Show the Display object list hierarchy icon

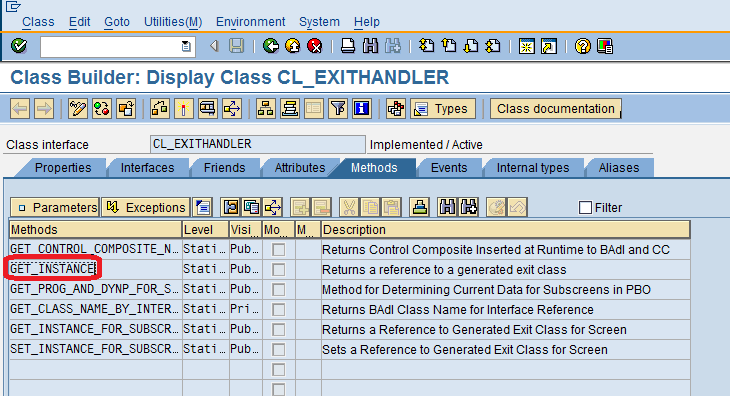(x=266, y=109)
